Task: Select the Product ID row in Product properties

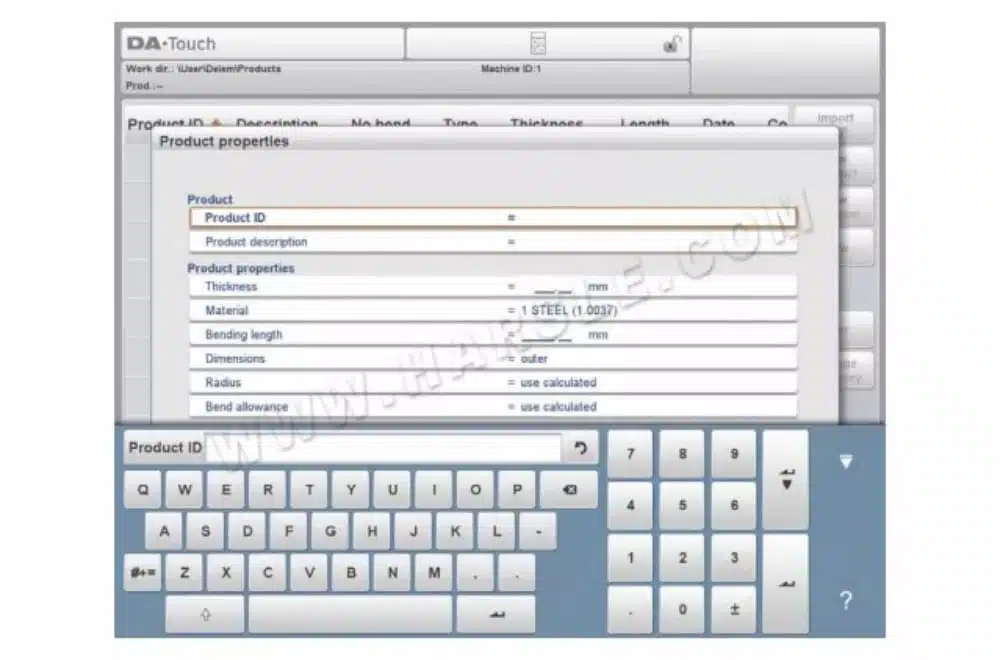Action: 493,218
